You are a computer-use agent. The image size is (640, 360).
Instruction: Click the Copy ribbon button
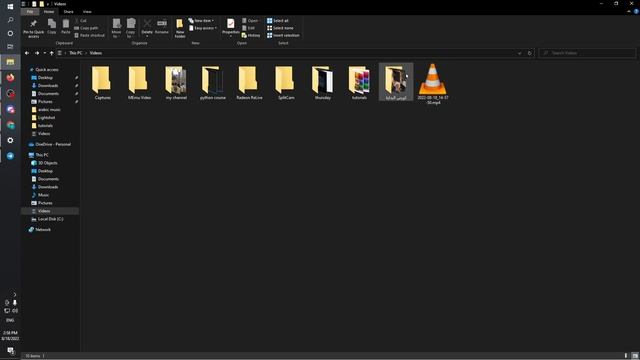click(x=52, y=27)
